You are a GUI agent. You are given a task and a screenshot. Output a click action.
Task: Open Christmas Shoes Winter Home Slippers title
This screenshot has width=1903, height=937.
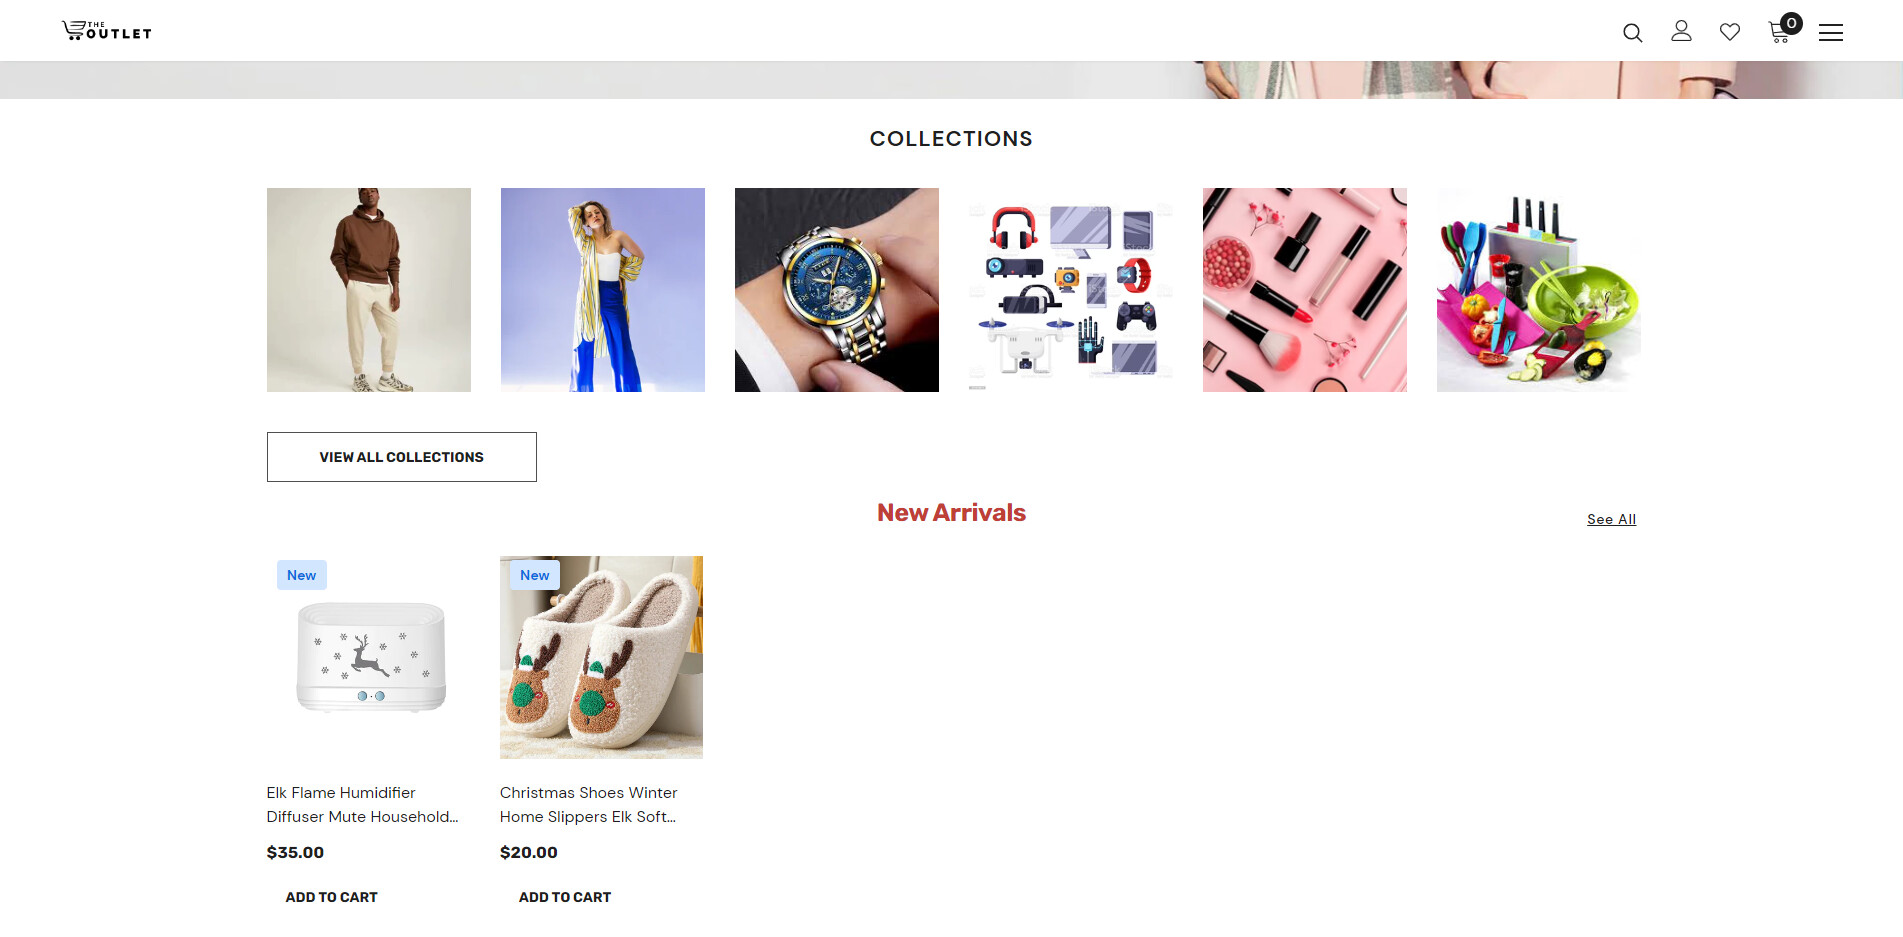pos(589,804)
